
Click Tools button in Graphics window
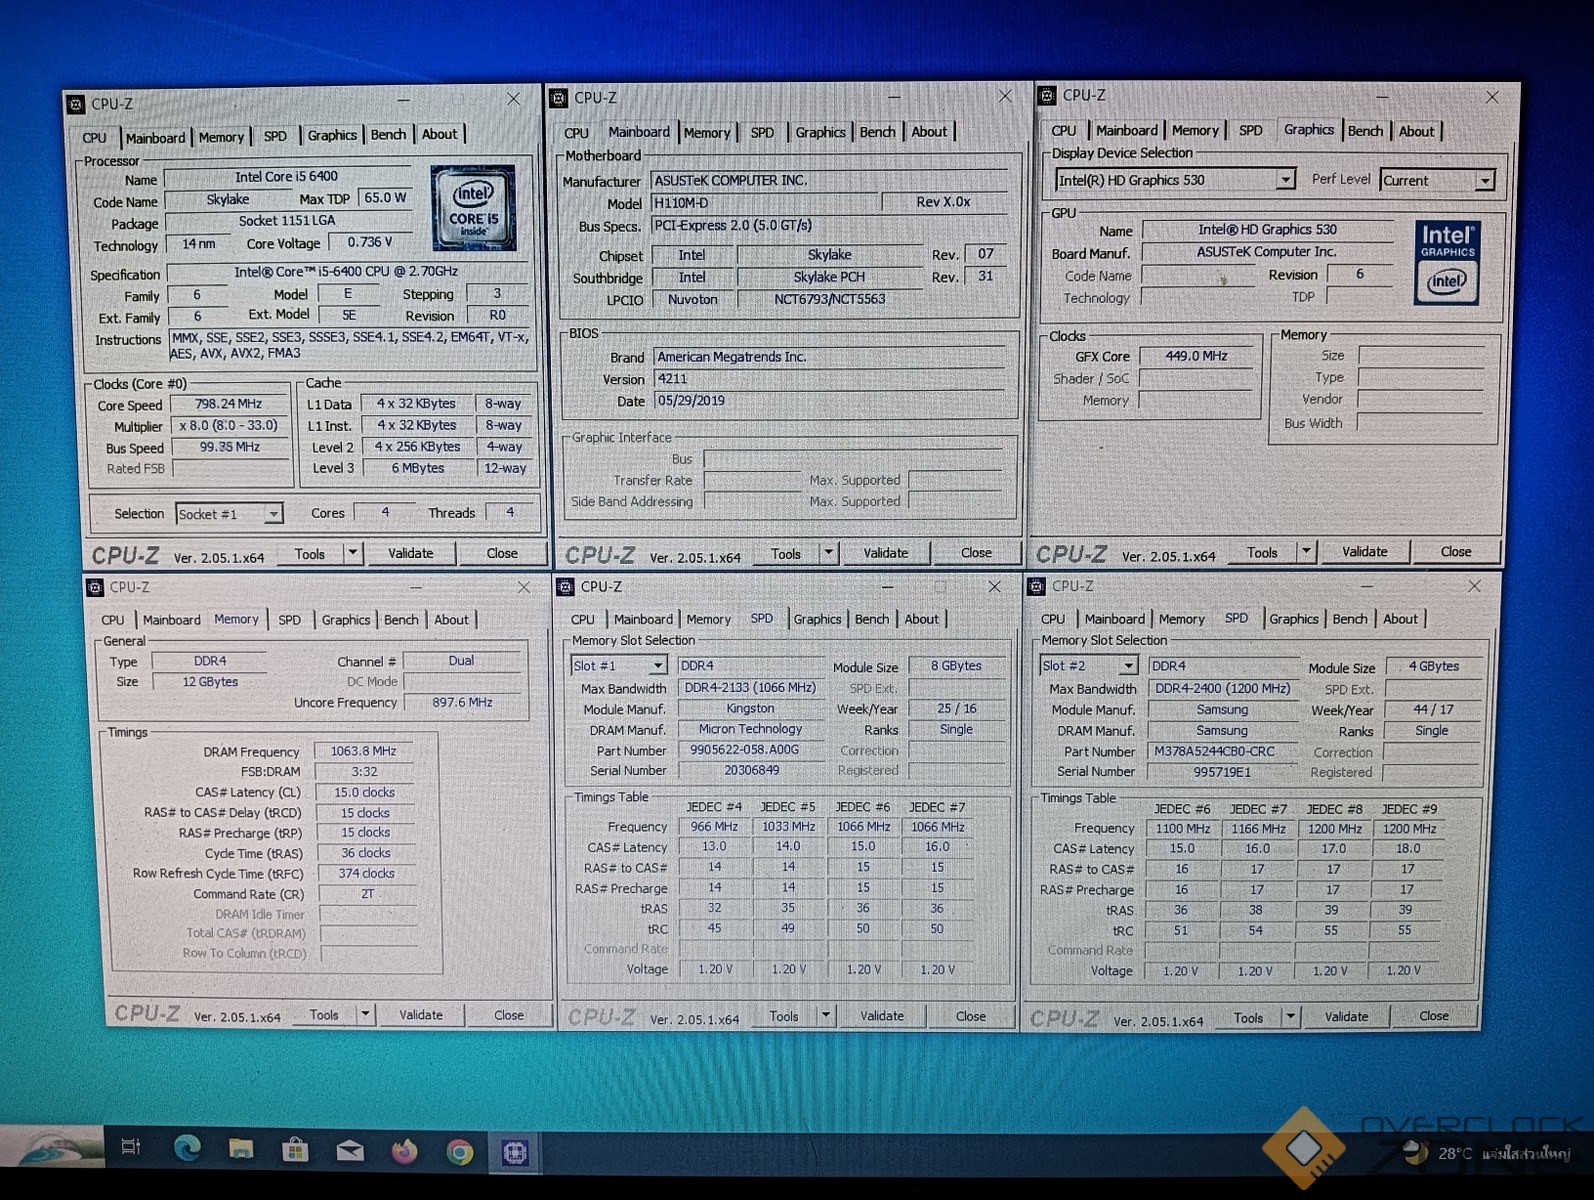pyautogui.click(x=1262, y=551)
